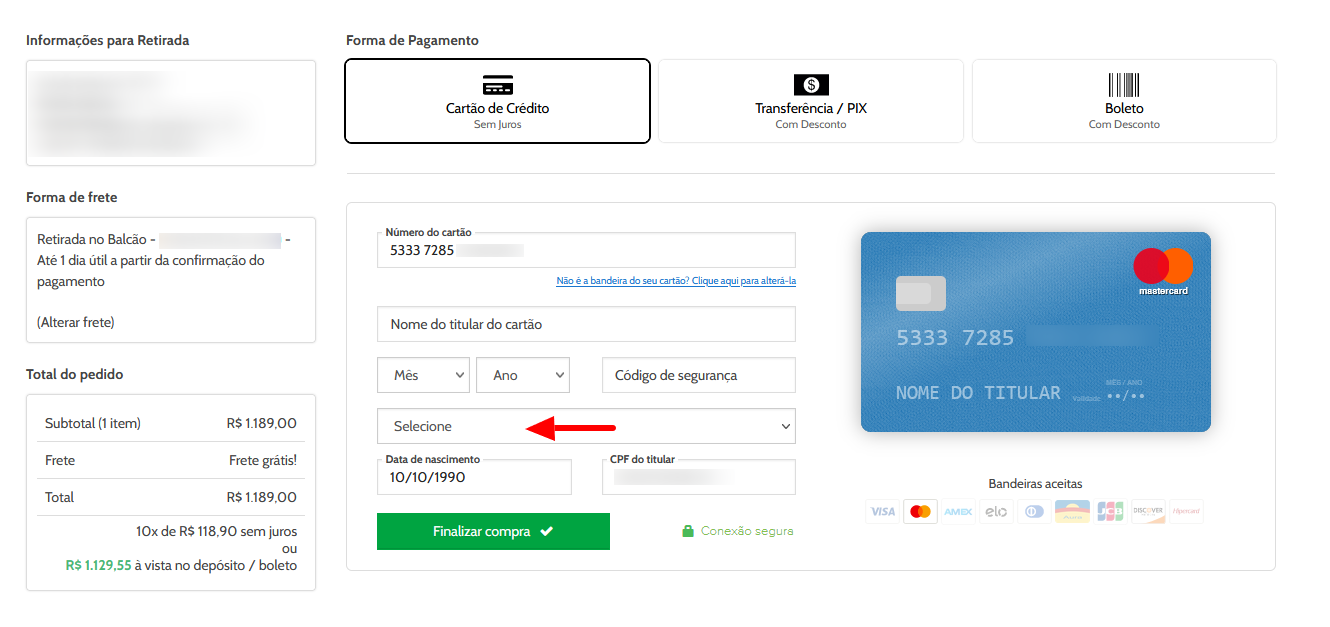Click the Finalizar compra button
This screenshot has width=1330, height=627.
[493, 531]
